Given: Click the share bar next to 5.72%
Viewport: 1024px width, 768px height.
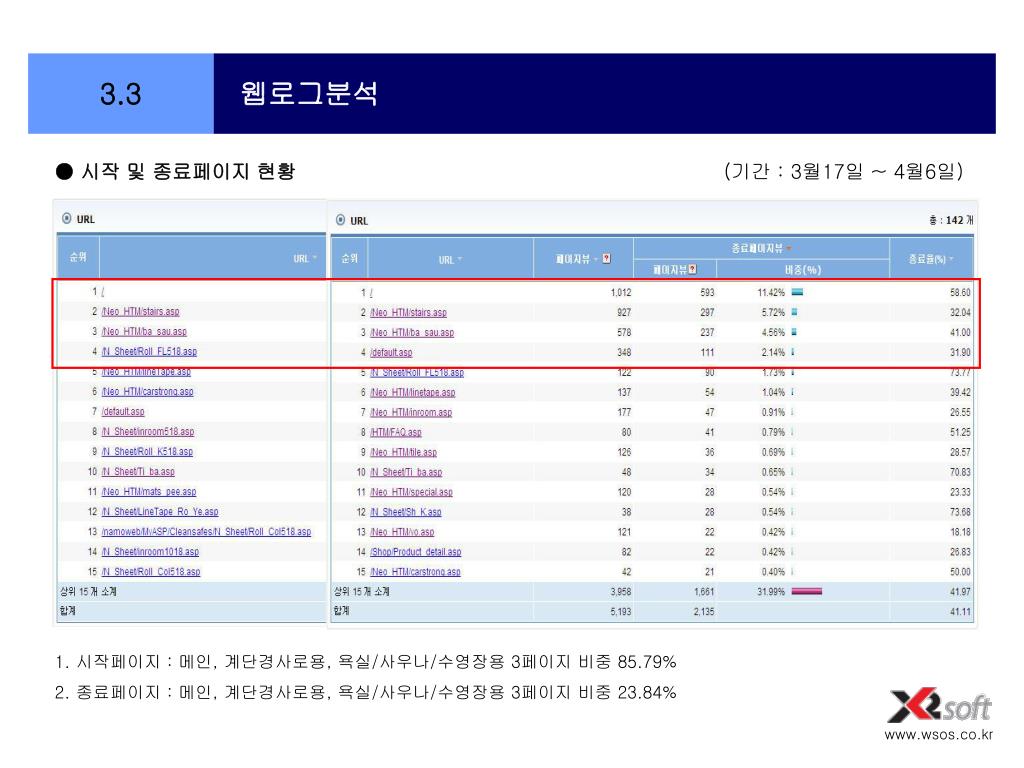Looking at the screenshot, I should coord(794,312).
